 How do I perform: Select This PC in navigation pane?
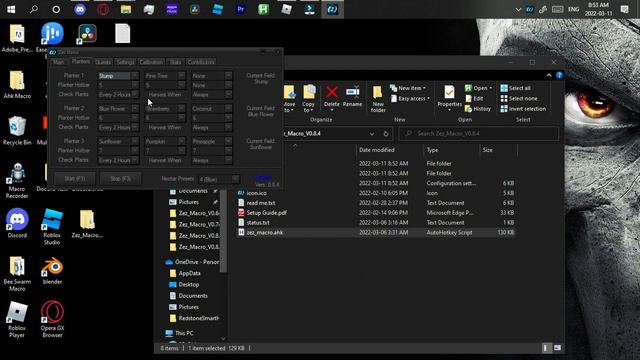180,333
